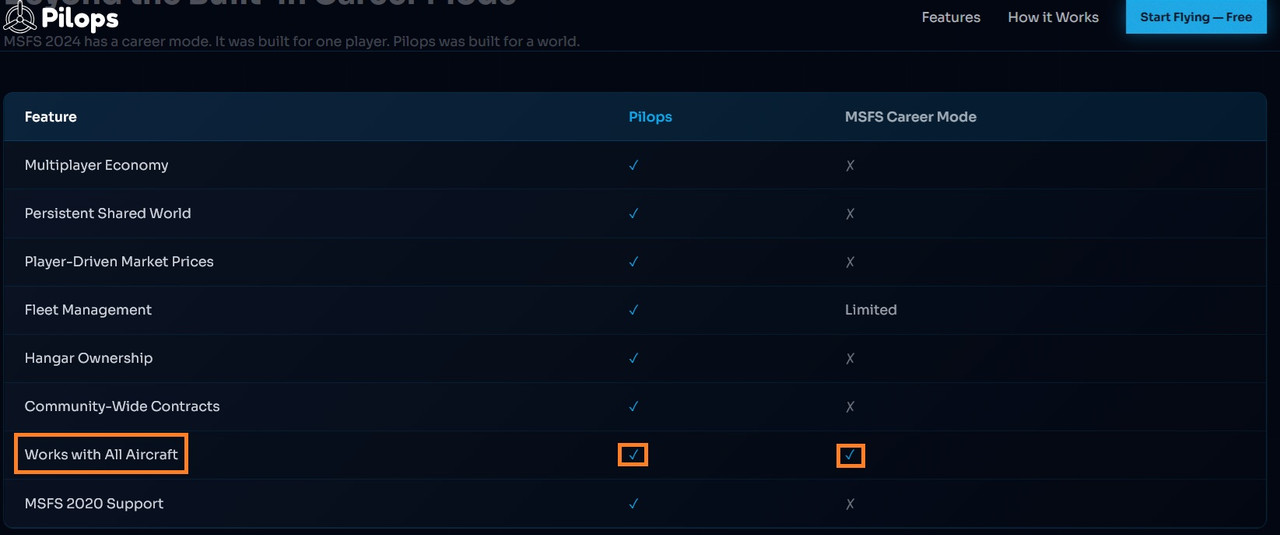Screen dimensions: 1280x535
Task: Click the Pilops checkmark for Multiplayer Economy
Action: click(x=633, y=165)
